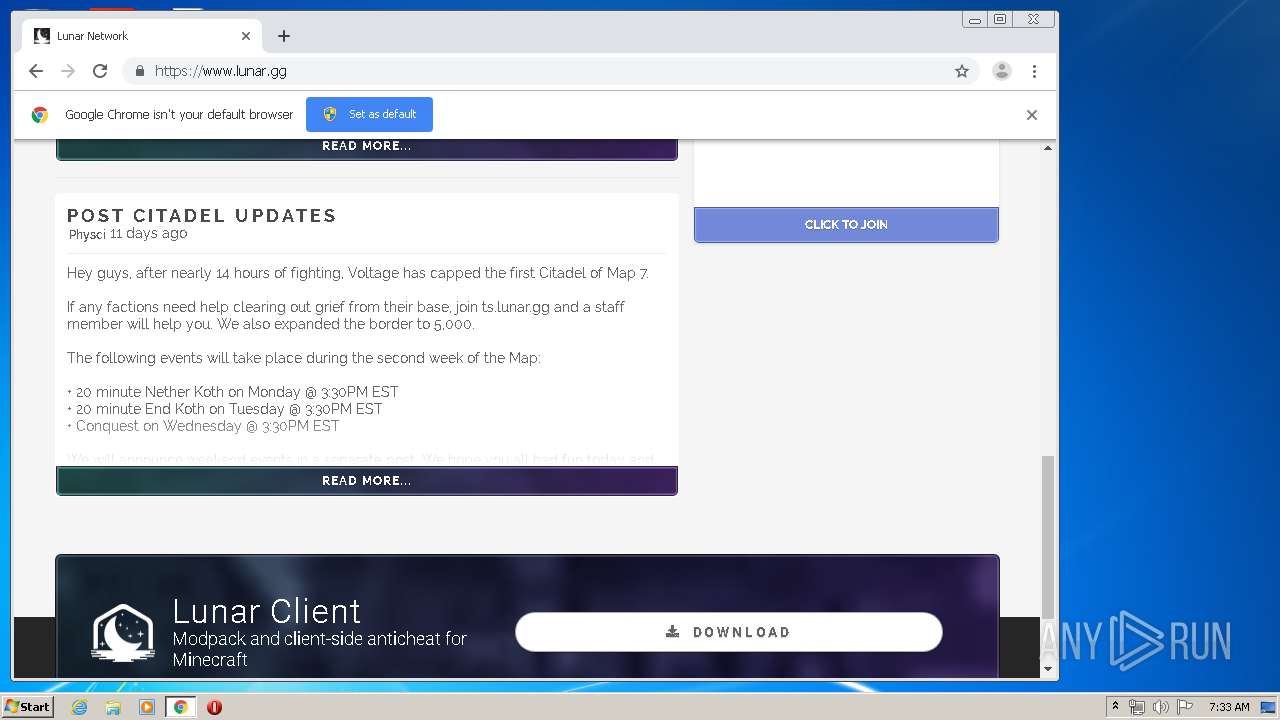This screenshot has width=1280, height=720.
Task: Download the Lunar Client
Action: [729, 632]
